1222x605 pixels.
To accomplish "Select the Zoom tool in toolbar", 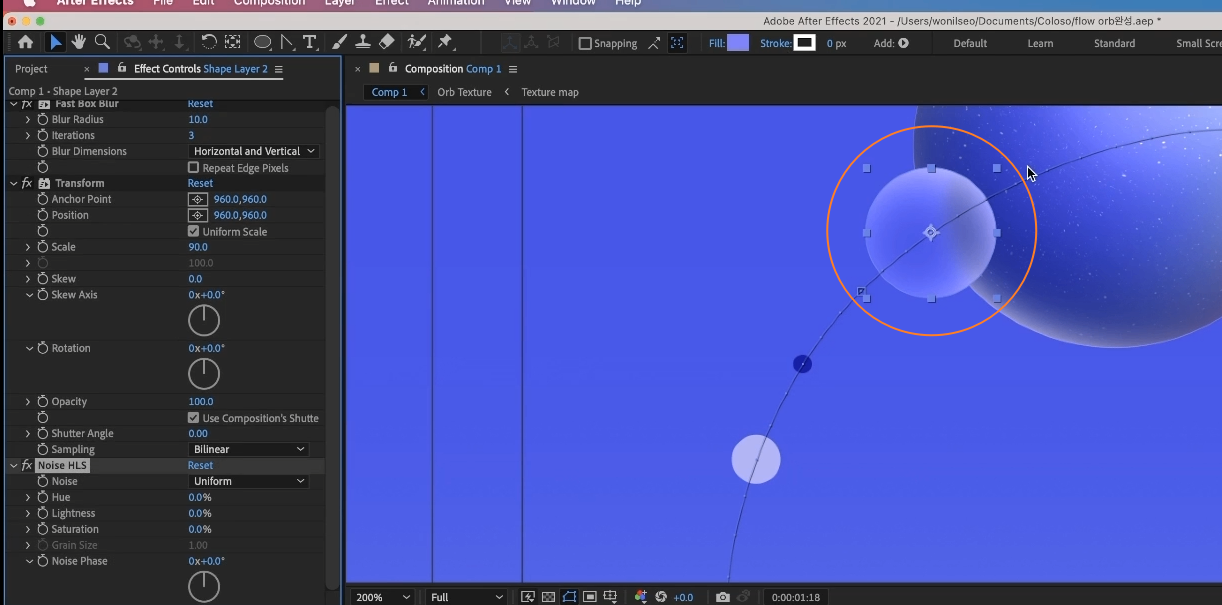I will (x=102, y=42).
